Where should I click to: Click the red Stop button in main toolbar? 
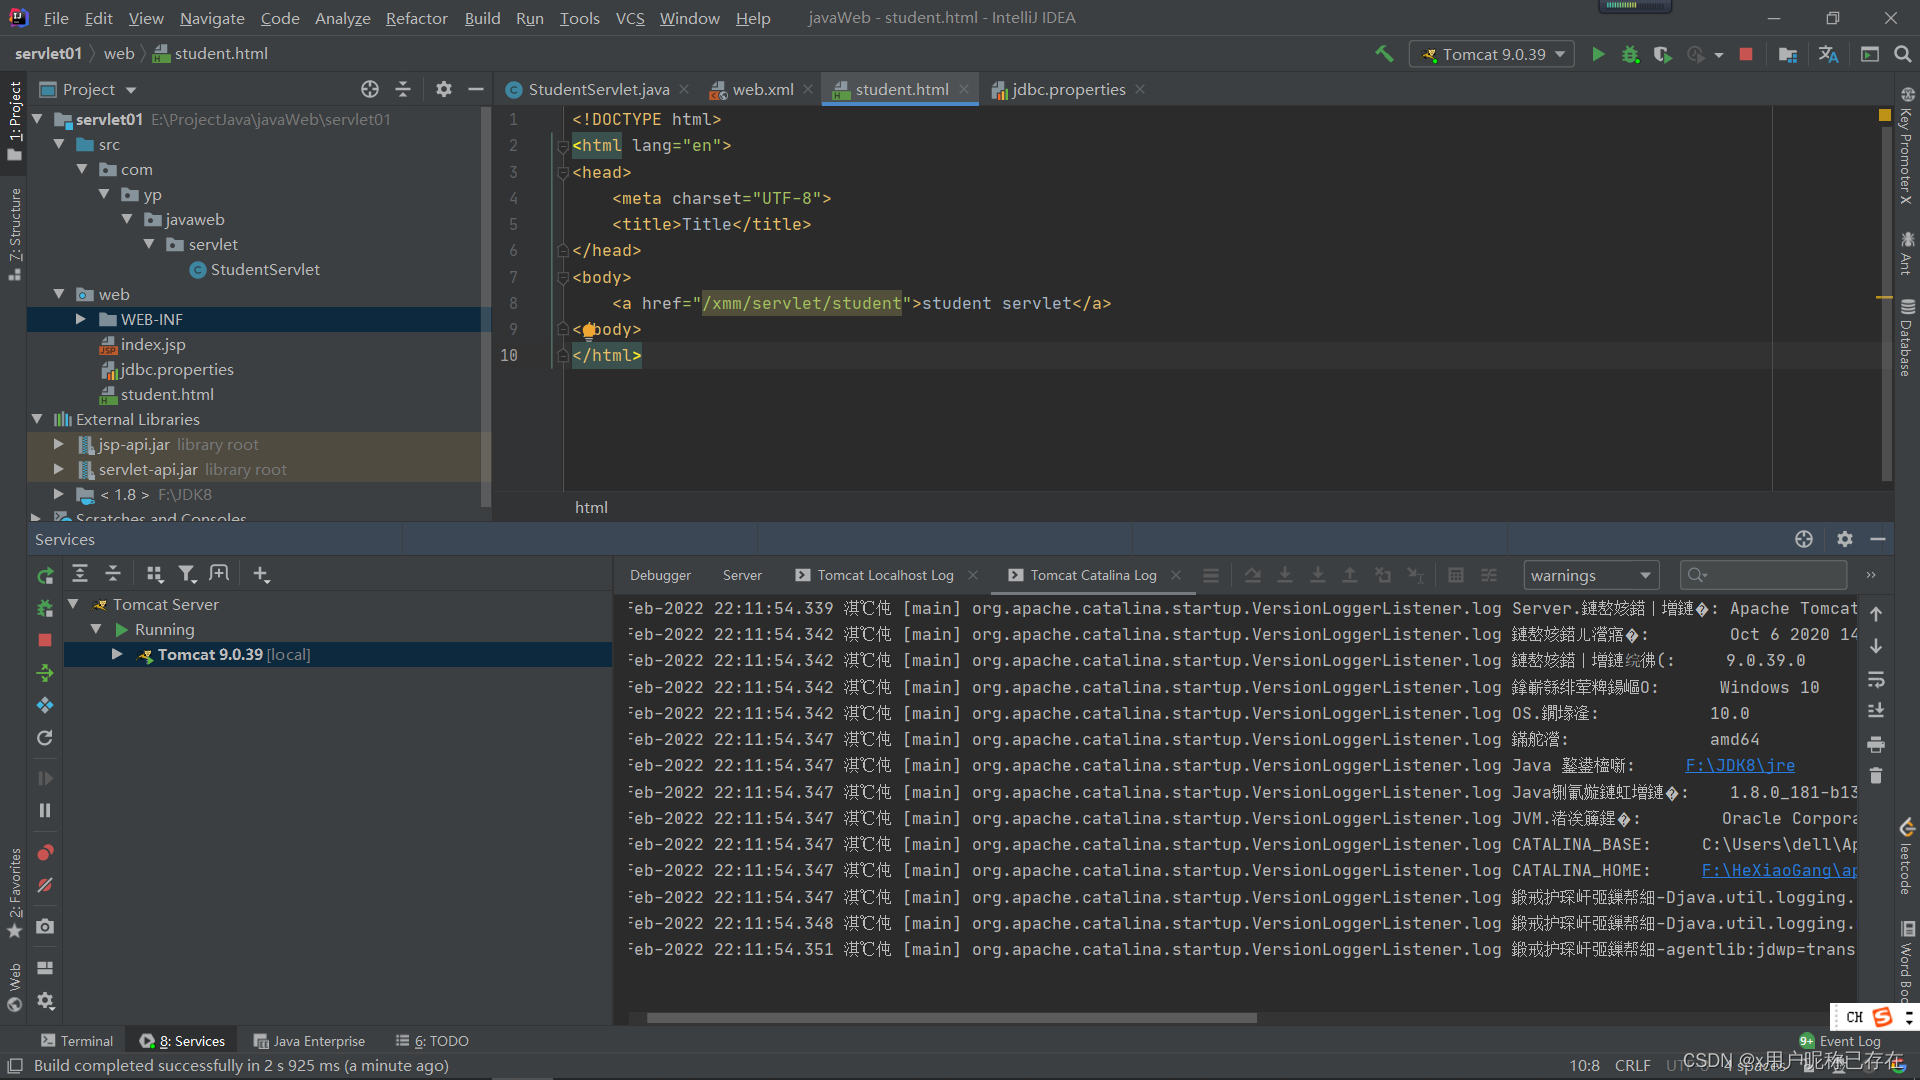[x=1746, y=54]
